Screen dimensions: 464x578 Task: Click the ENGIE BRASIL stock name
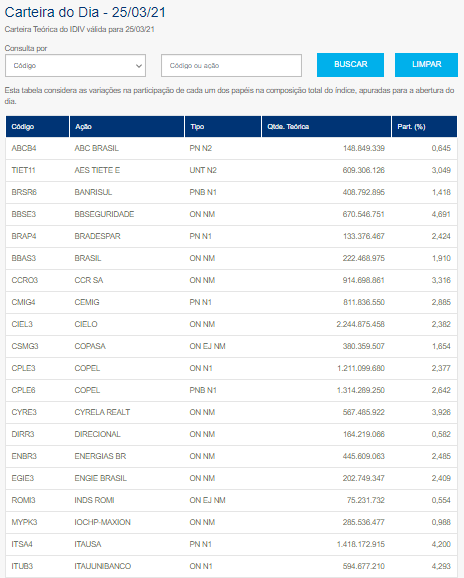pyautogui.click(x=101, y=478)
